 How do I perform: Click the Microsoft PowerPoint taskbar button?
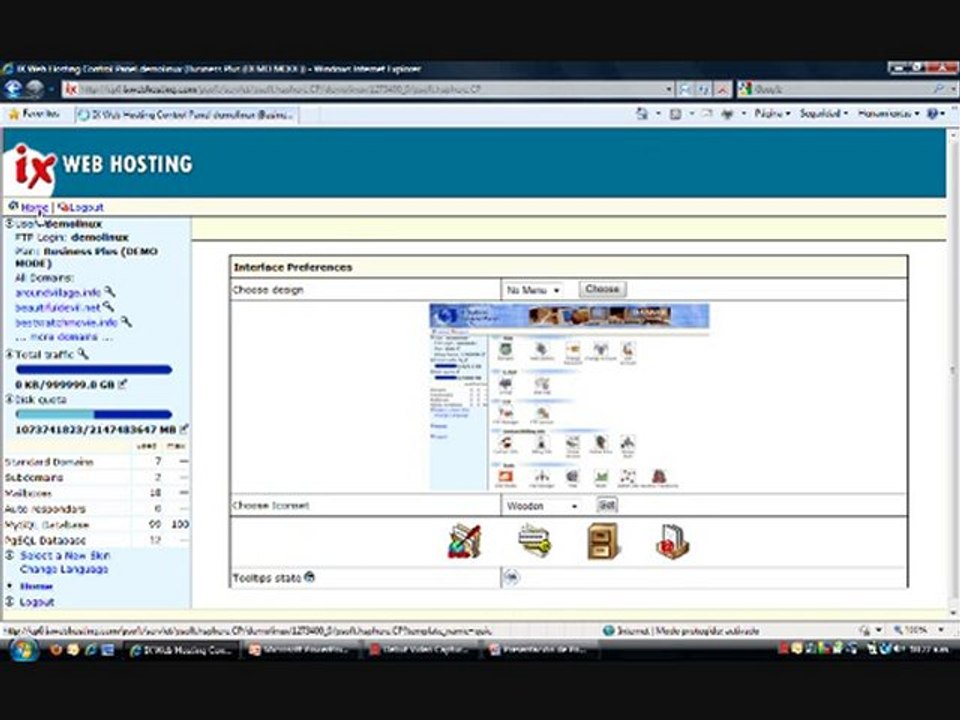coord(300,650)
